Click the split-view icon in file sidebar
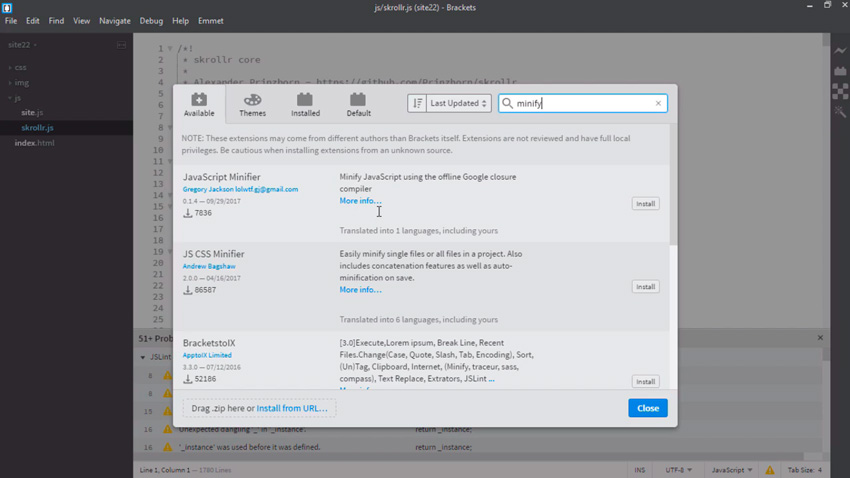The image size is (850, 478). coord(121,45)
